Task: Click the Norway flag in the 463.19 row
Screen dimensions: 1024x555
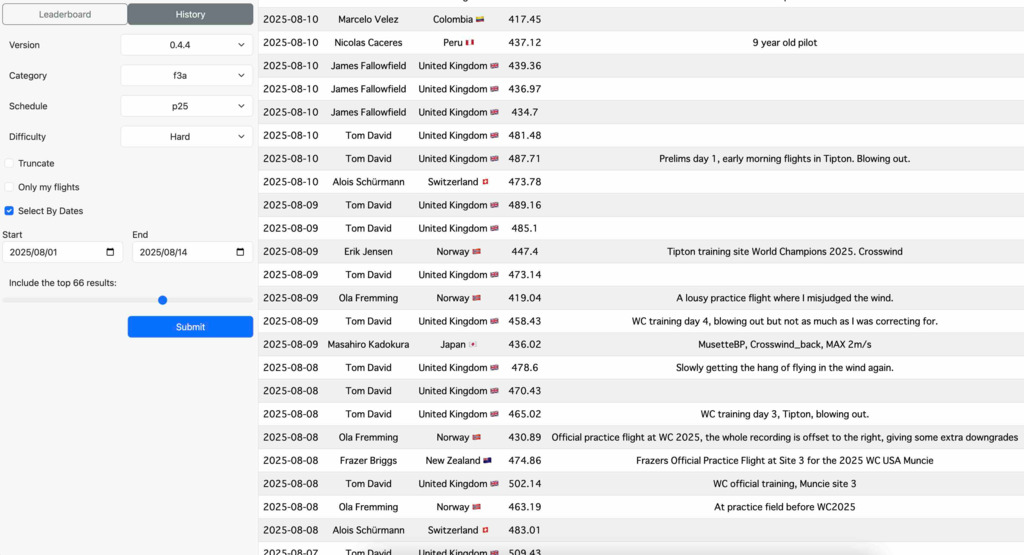Action: point(477,507)
